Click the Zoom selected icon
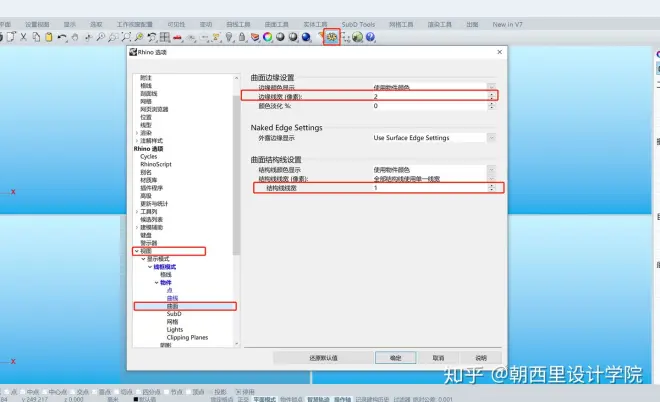 tap(139, 37)
